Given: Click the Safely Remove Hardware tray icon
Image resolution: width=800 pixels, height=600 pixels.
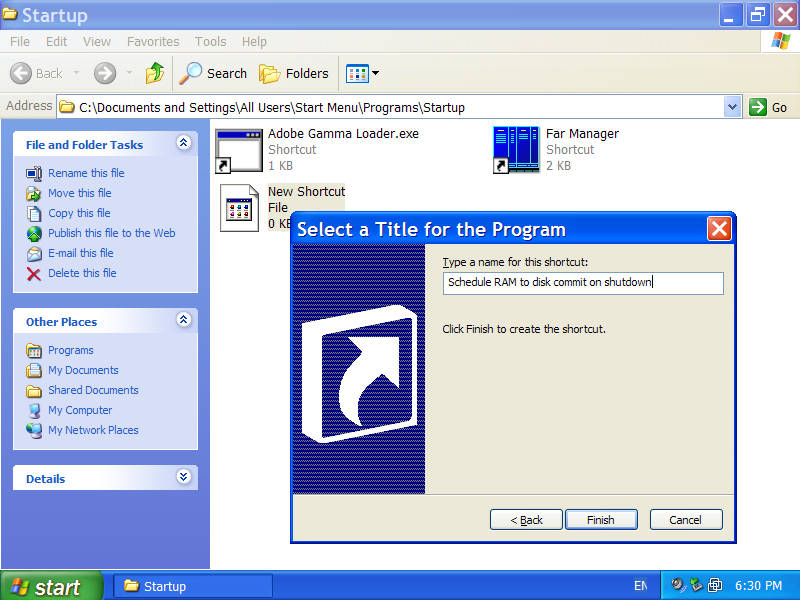Looking at the screenshot, I should (696, 585).
